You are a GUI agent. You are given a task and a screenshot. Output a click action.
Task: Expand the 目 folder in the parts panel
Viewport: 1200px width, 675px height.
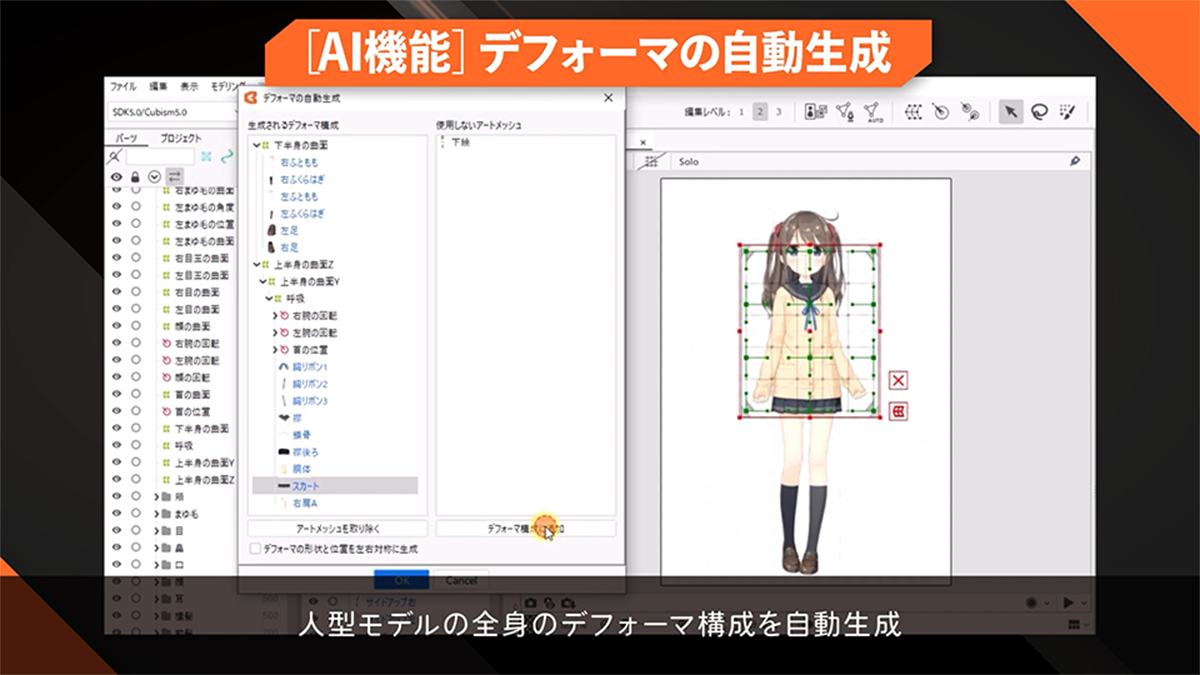coord(156,530)
